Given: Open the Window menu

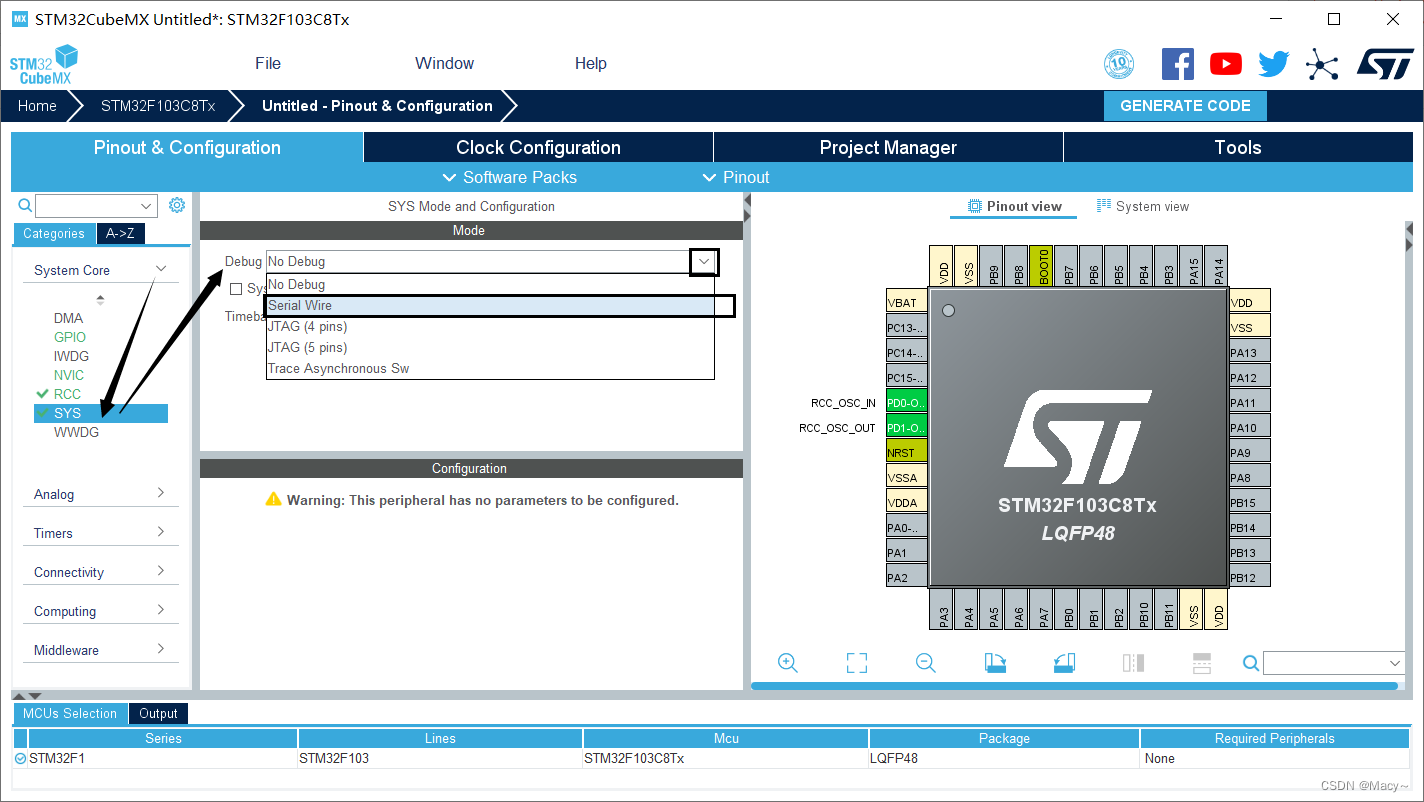Looking at the screenshot, I should coord(444,63).
